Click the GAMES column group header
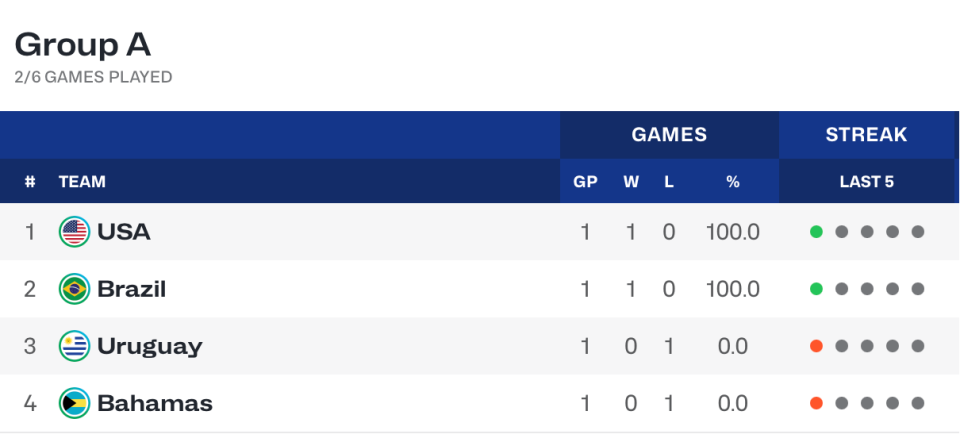 669,134
